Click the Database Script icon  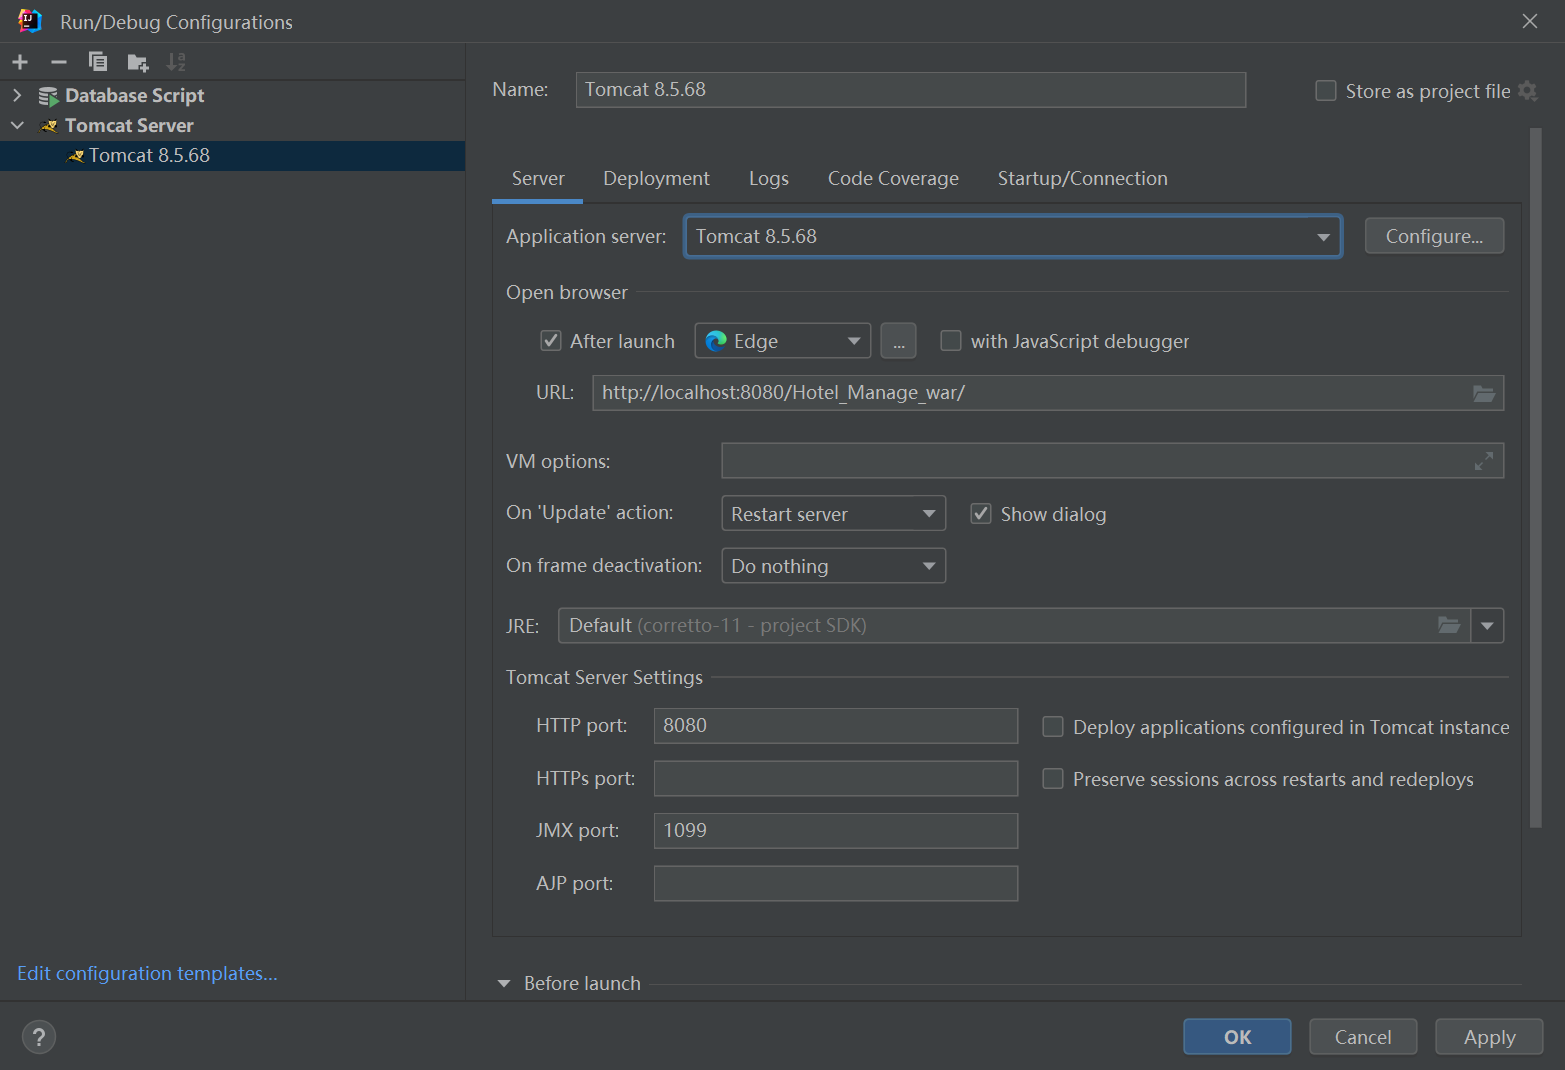[x=48, y=96]
